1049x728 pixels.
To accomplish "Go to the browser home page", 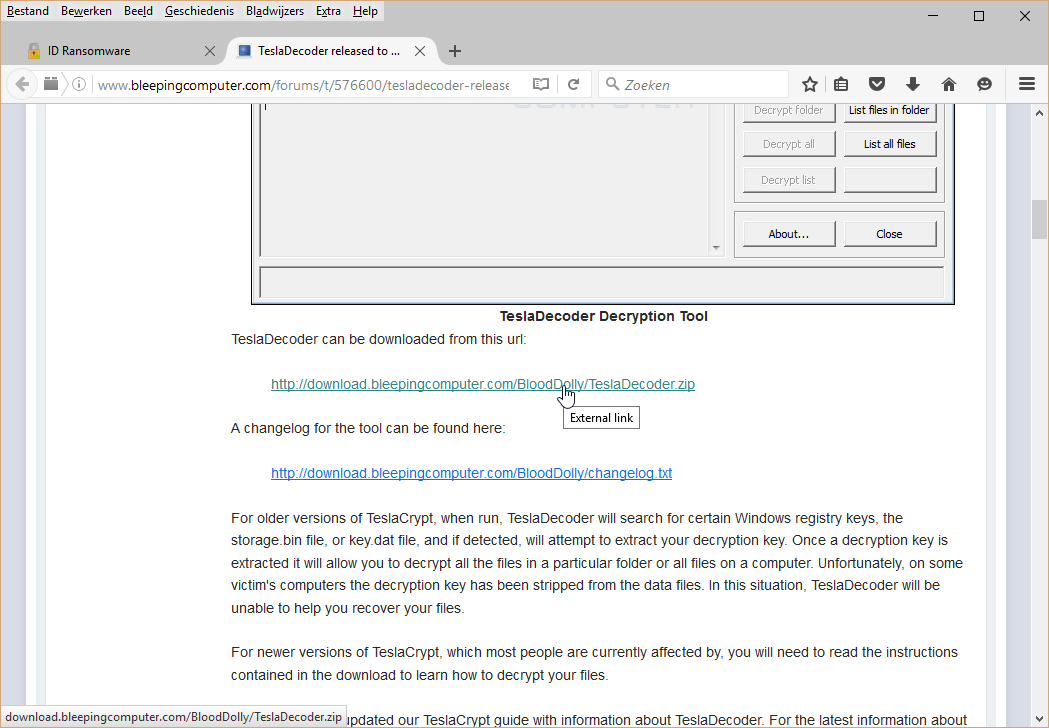I will point(949,85).
